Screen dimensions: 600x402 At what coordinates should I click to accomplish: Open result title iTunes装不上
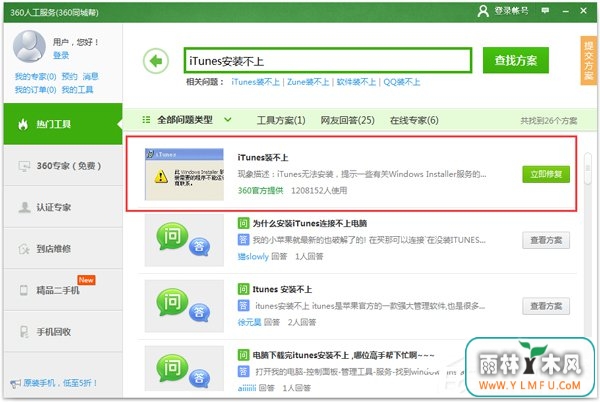pos(263,158)
